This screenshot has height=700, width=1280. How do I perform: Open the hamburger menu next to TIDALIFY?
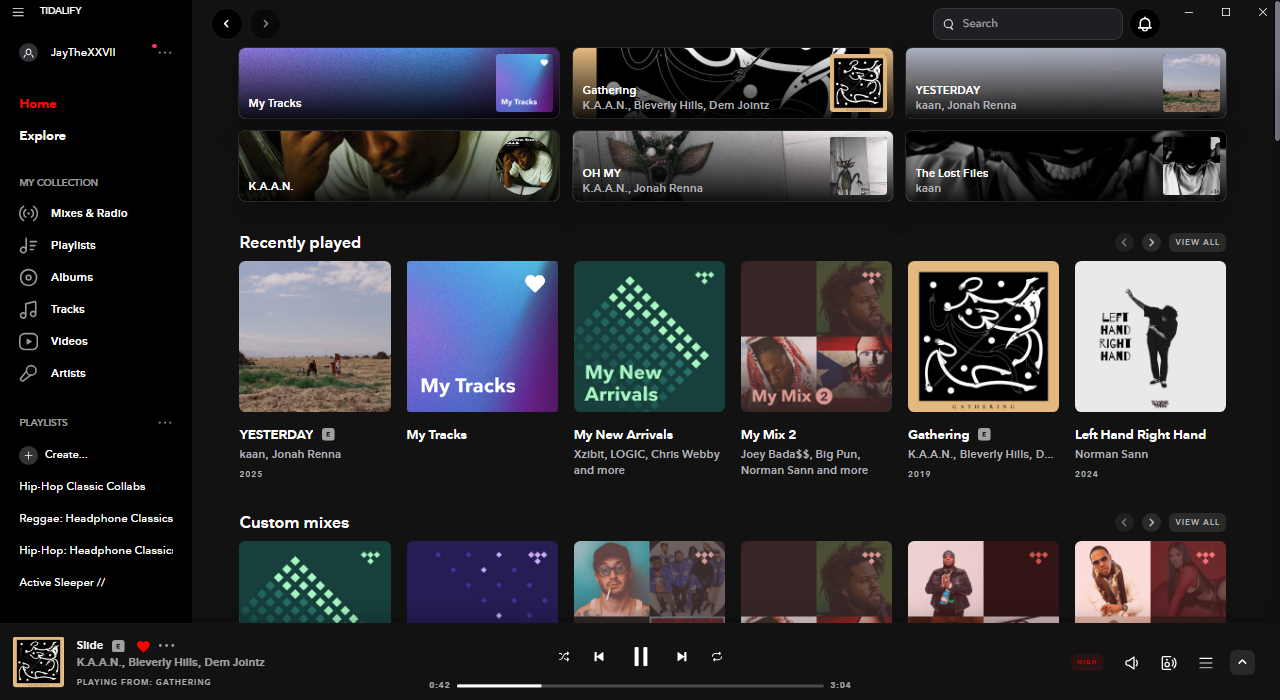(x=18, y=12)
